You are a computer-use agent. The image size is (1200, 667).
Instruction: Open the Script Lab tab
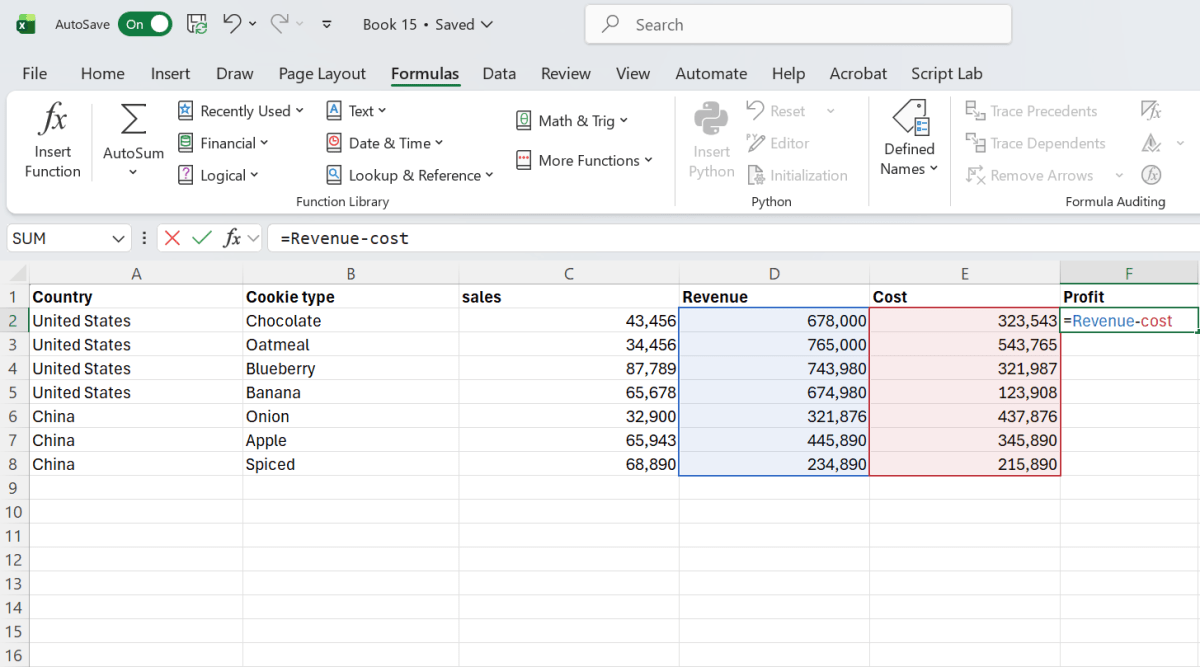click(x=946, y=73)
